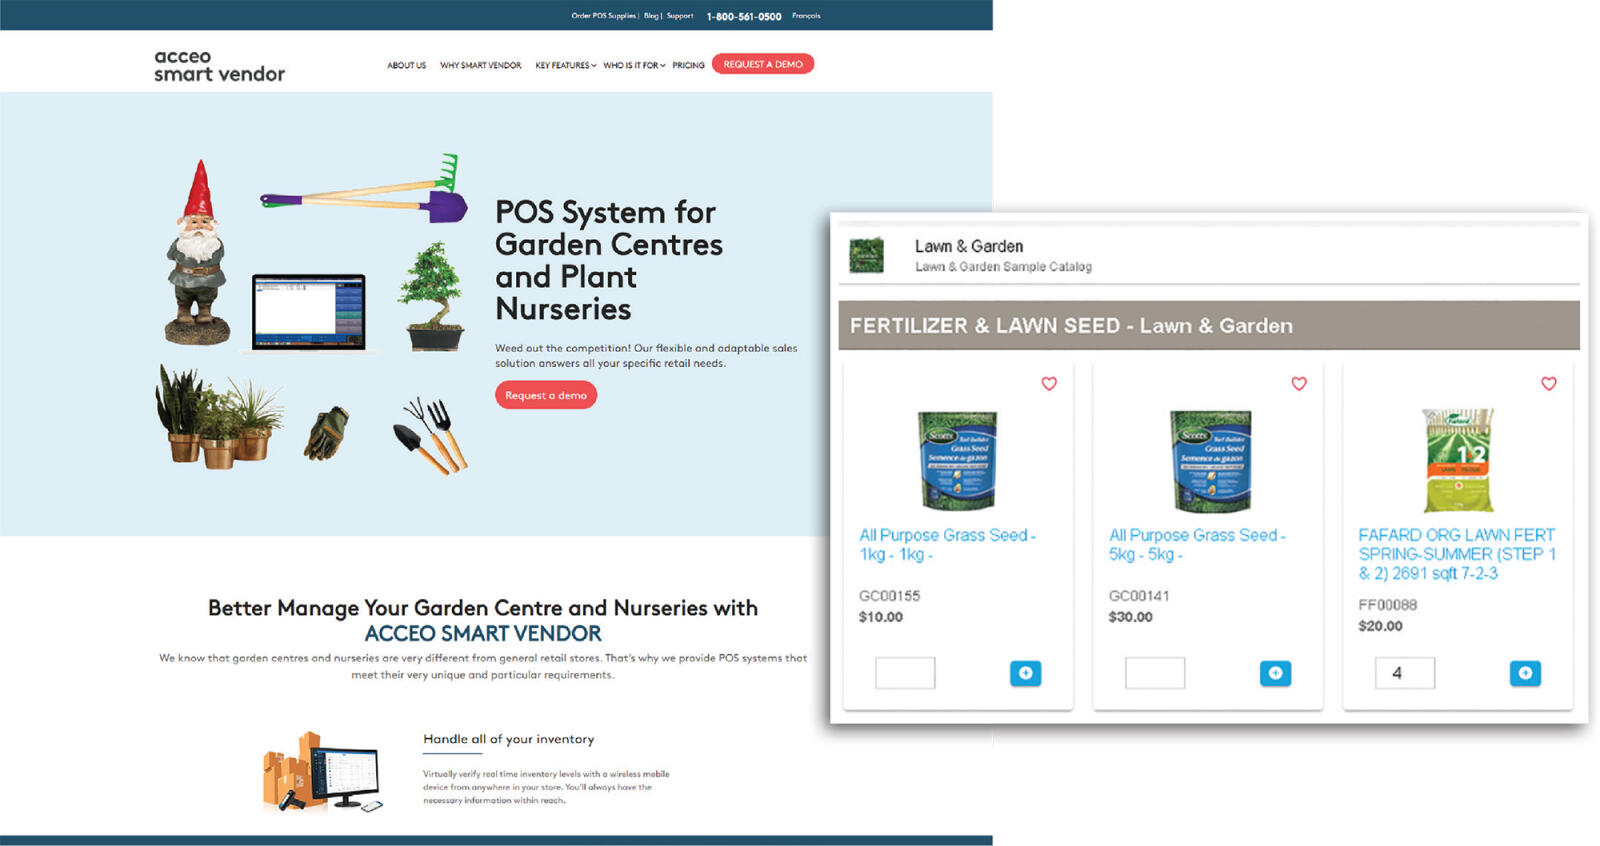Open the Lawn & Garden catalog thumbnail
Viewport: 1600px width, 846px height.
tap(866, 255)
